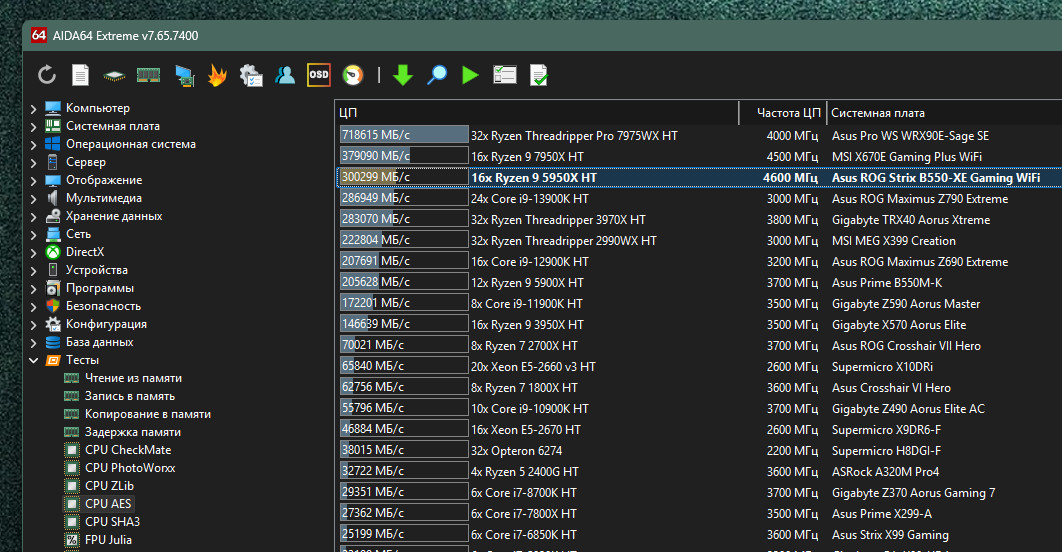Select the highlighted 16x Ryzen 9 5950X HT row
The width and height of the screenshot is (1062, 552).
click(699, 177)
